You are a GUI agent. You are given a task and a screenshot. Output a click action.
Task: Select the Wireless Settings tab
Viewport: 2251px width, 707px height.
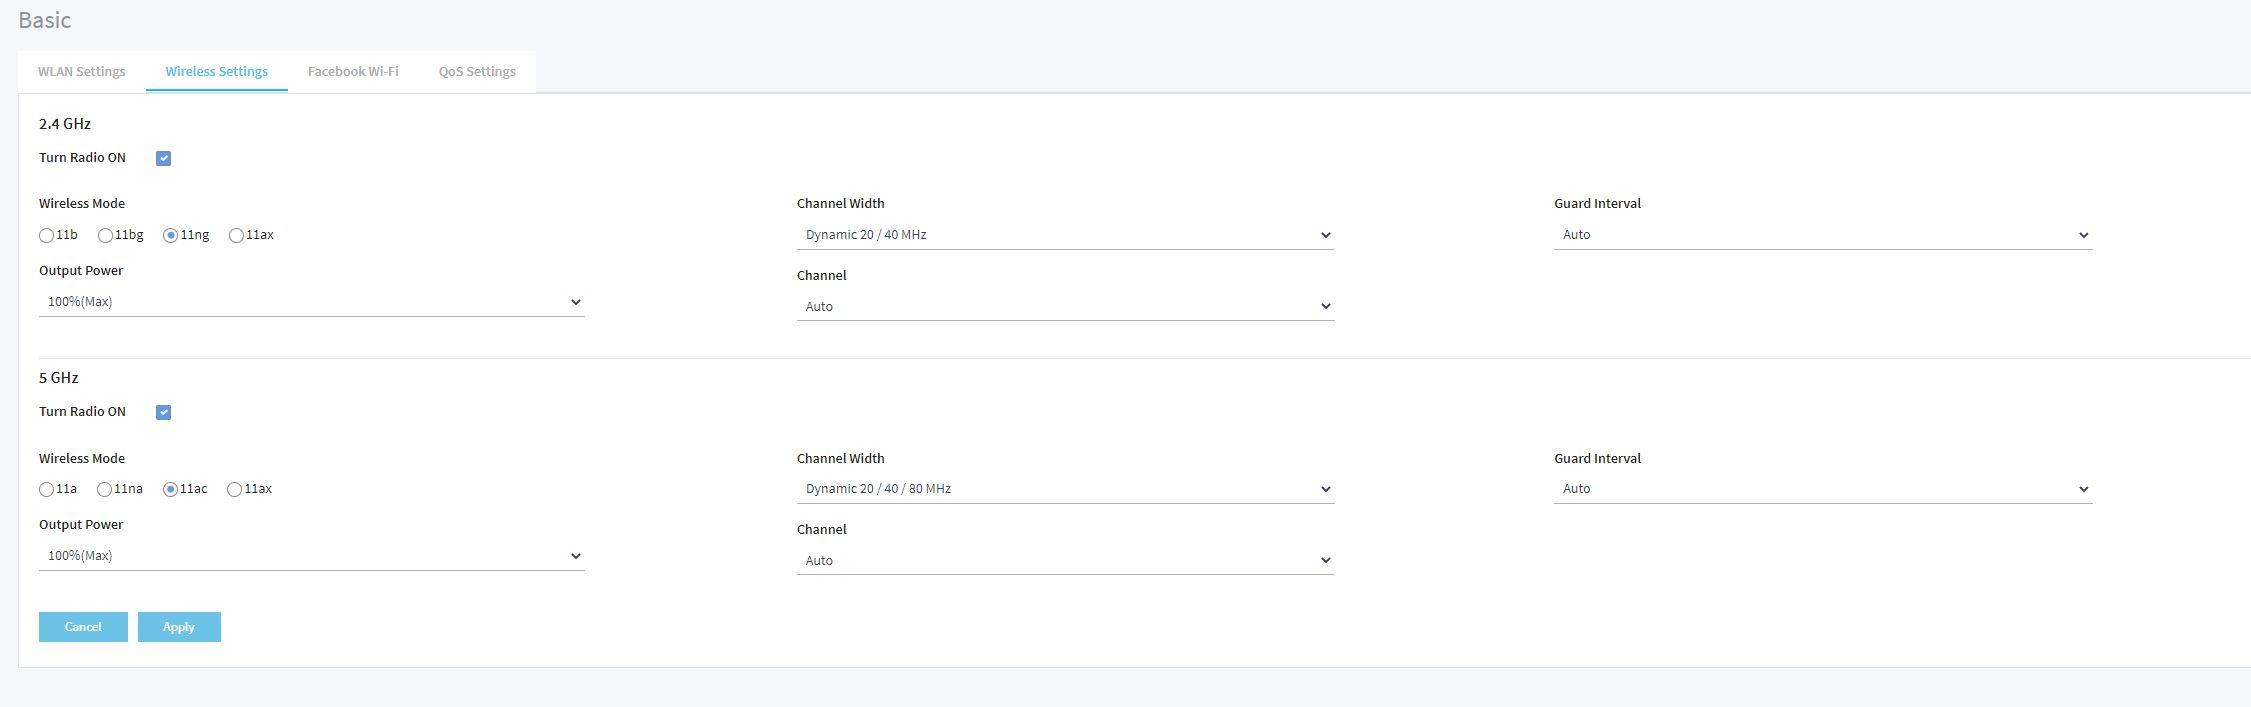pyautogui.click(x=217, y=72)
